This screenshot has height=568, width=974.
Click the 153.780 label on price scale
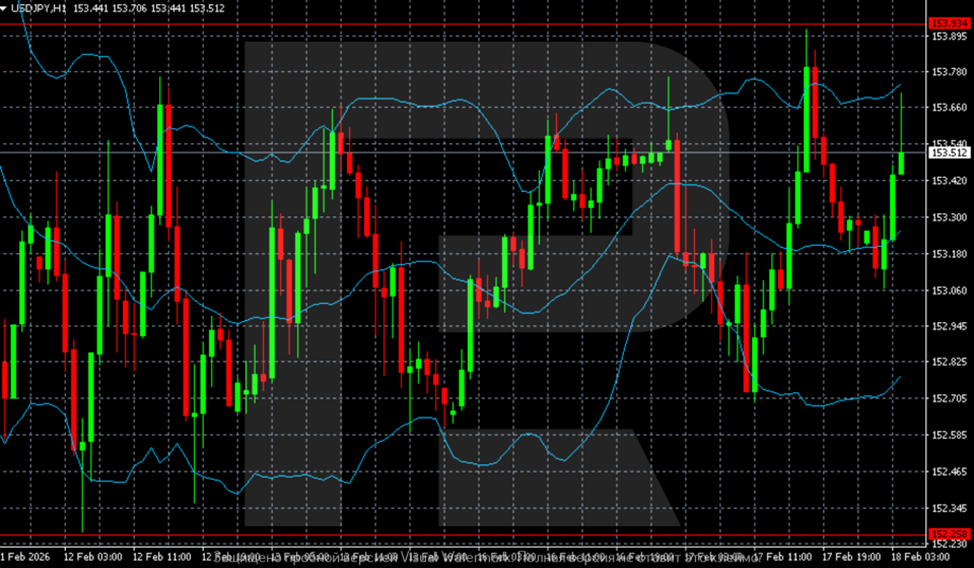(x=950, y=72)
